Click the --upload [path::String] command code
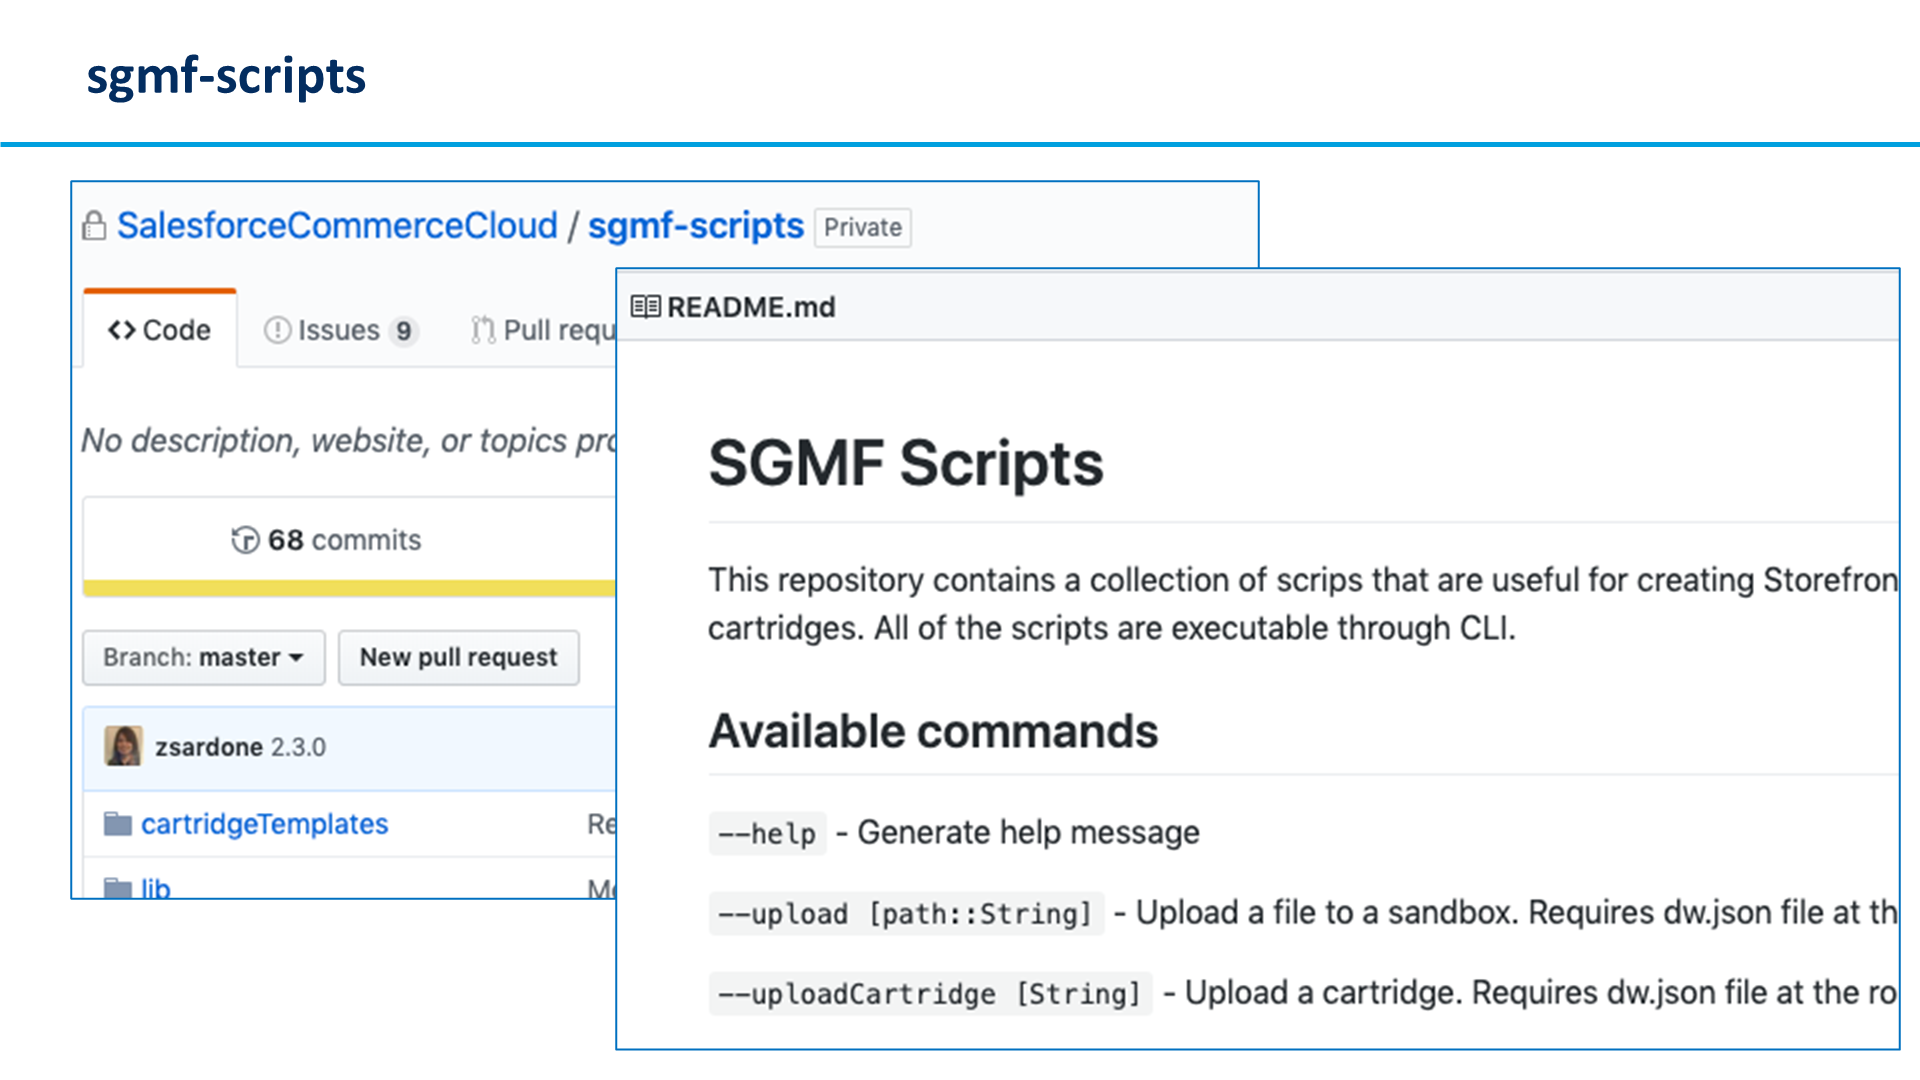 (906, 913)
